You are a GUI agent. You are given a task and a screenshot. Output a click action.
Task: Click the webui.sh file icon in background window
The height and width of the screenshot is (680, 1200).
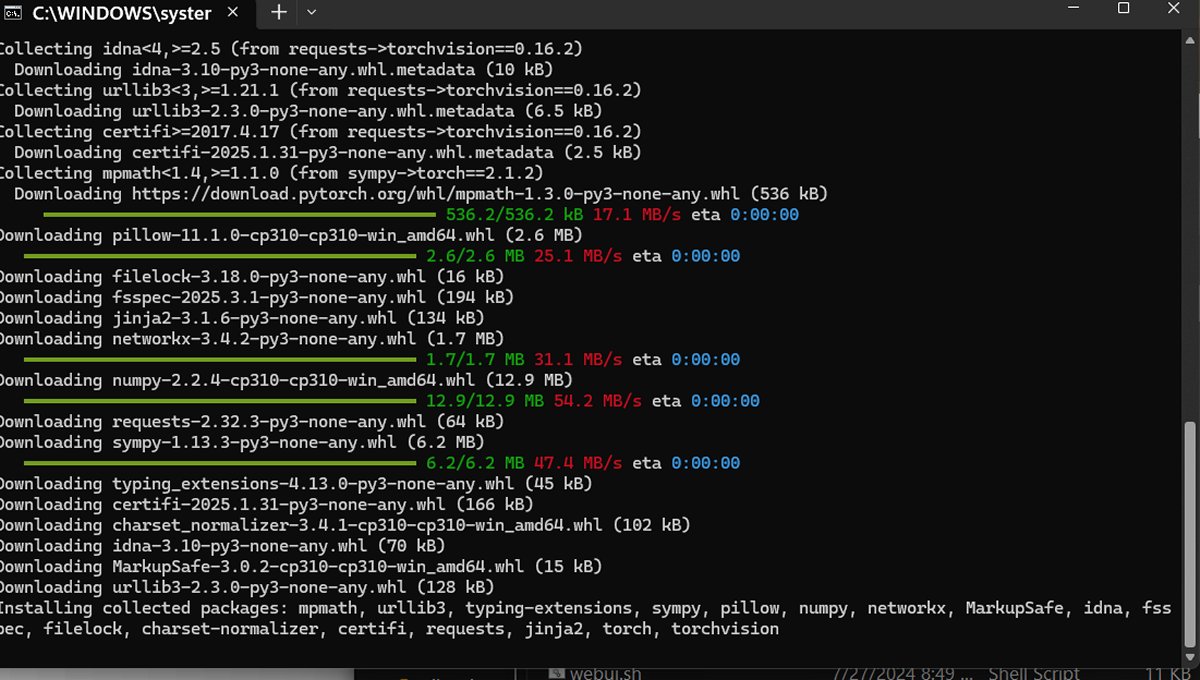click(x=557, y=674)
